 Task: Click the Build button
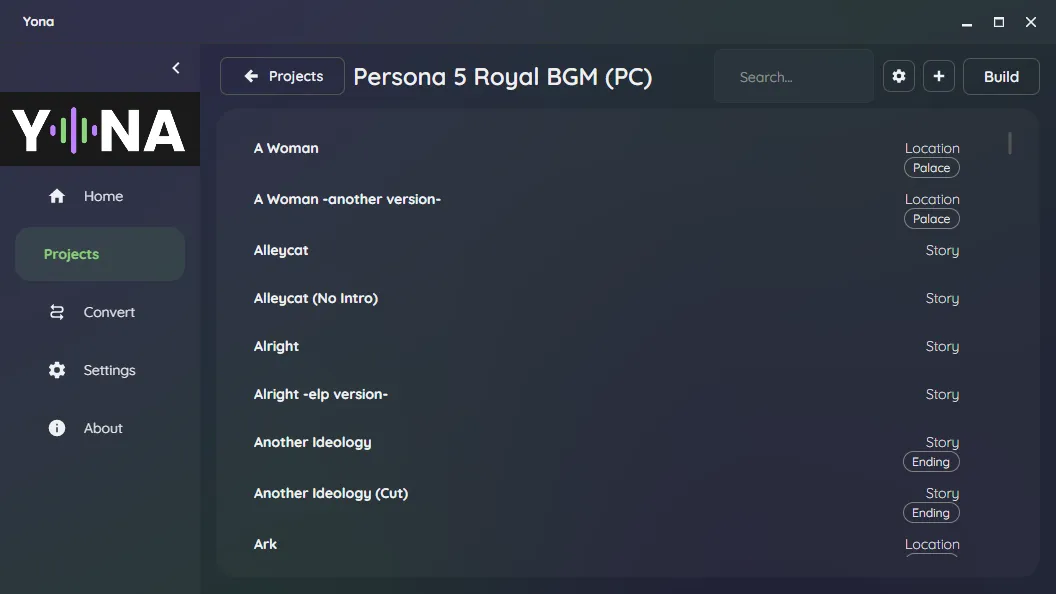[1001, 76]
